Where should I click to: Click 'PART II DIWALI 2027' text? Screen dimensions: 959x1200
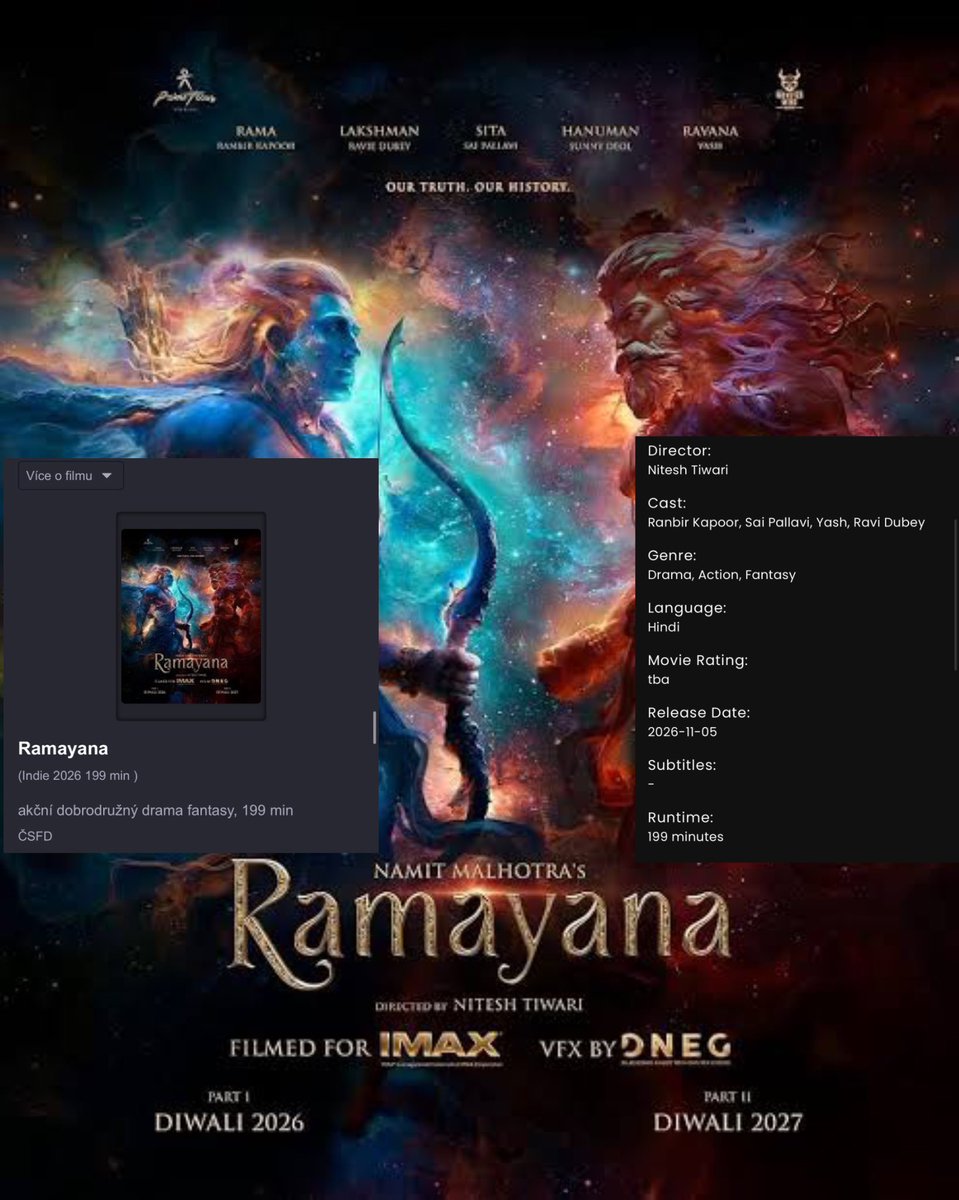coord(728,1112)
